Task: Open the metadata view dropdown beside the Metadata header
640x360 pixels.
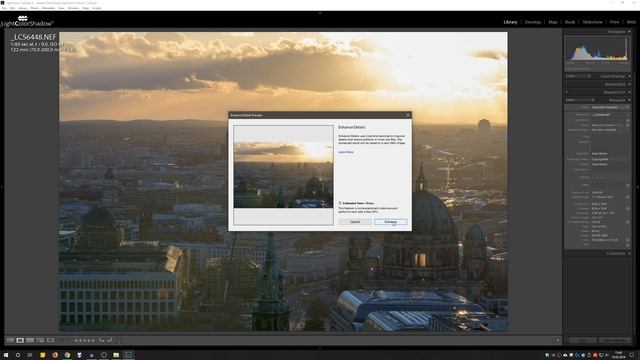Action: (x=580, y=100)
